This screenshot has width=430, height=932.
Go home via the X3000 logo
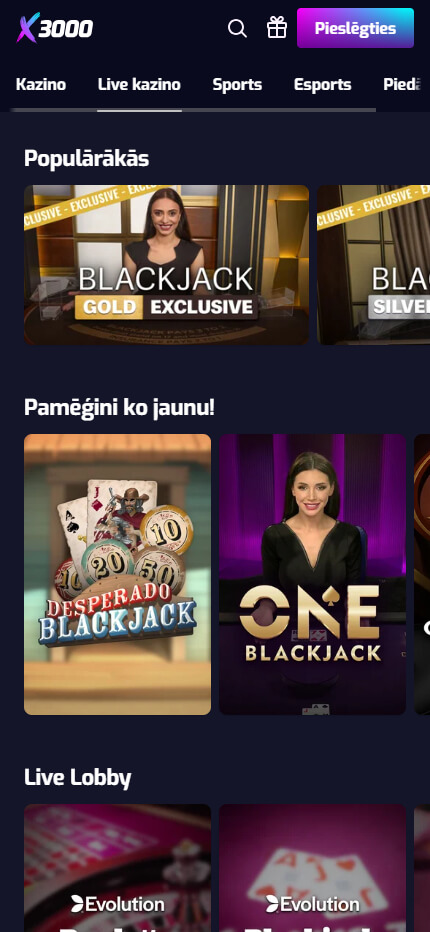[55, 28]
